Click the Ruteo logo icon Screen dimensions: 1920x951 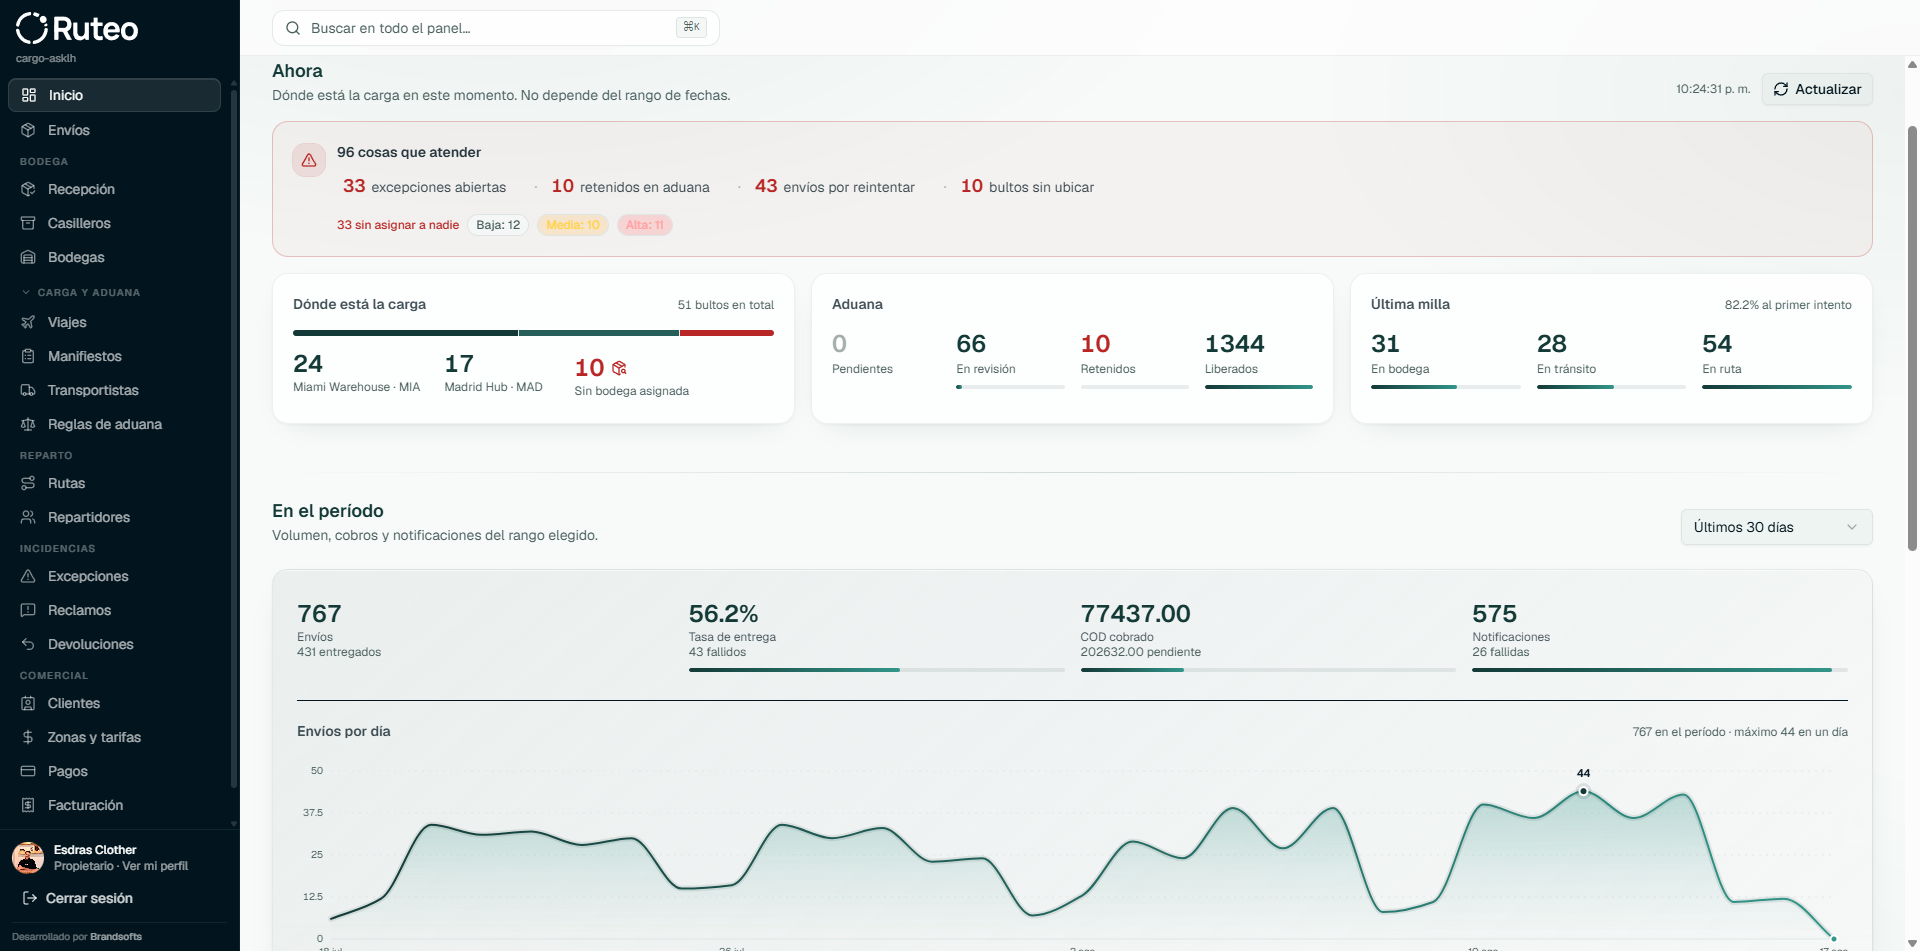[32, 28]
